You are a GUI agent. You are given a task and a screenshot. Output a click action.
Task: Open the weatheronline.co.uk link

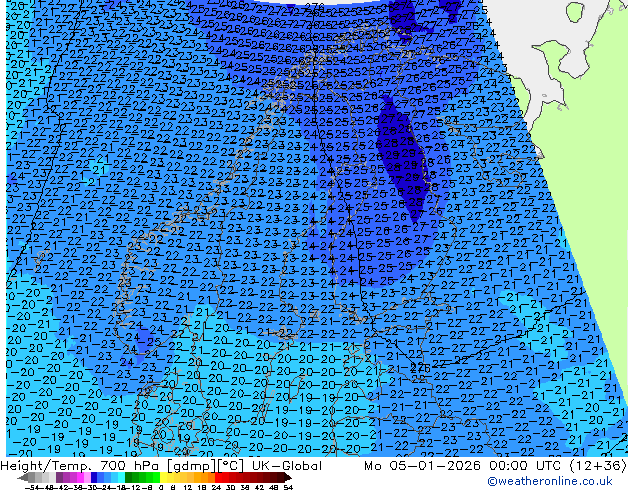pos(550,481)
